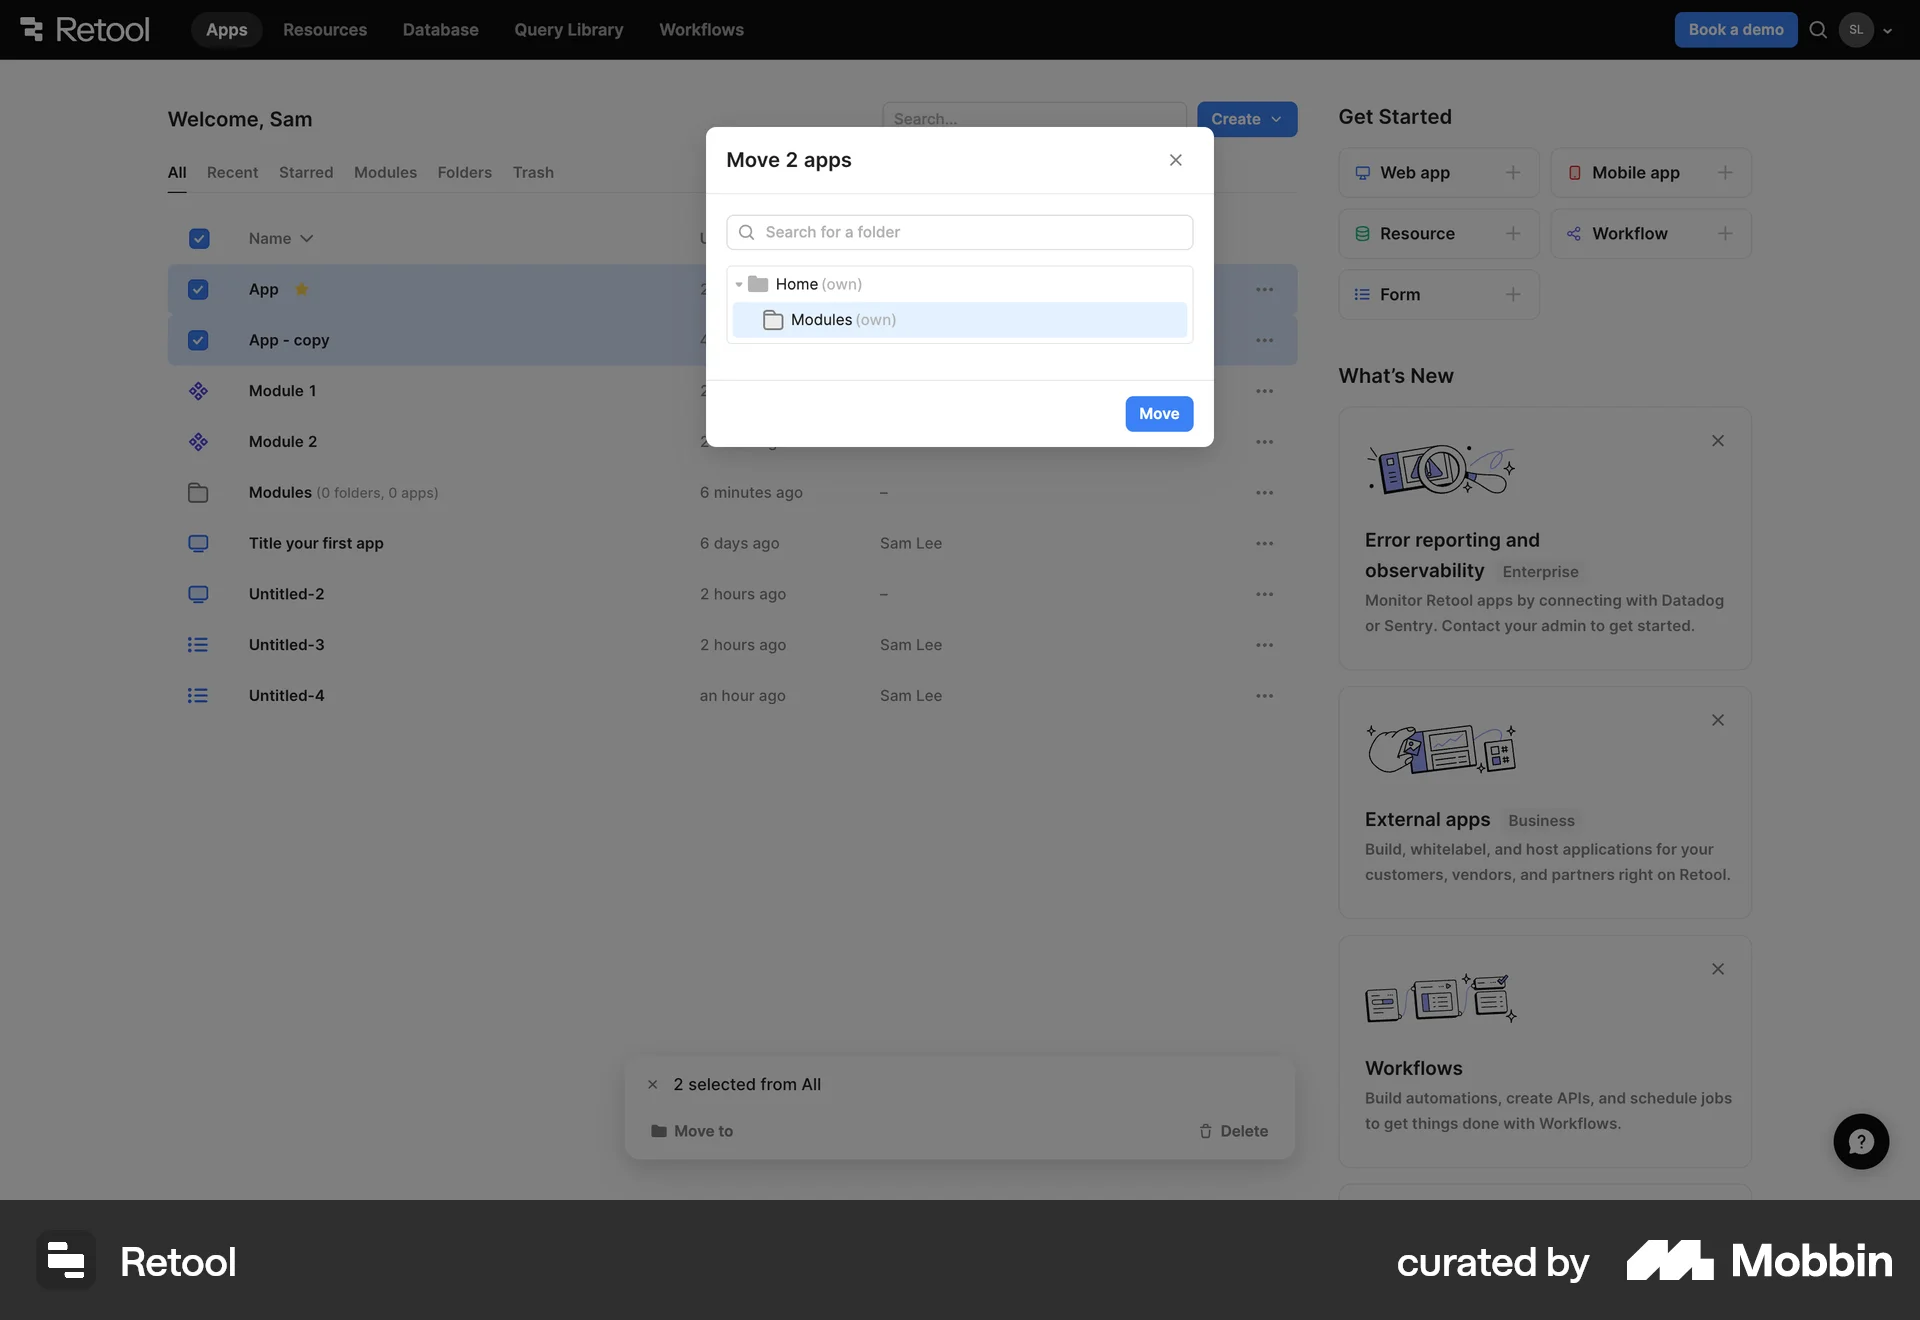This screenshot has width=1920, height=1320.
Task: Open Workflows in the top navigation
Action: [701, 29]
